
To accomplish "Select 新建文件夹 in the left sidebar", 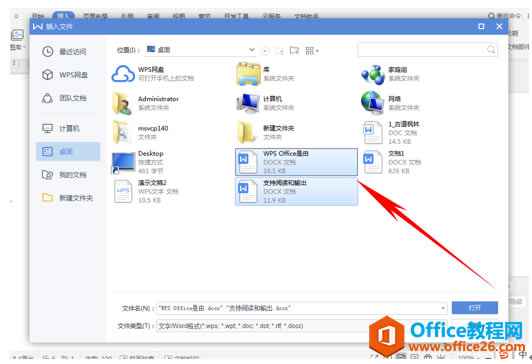I will (x=67, y=198).
